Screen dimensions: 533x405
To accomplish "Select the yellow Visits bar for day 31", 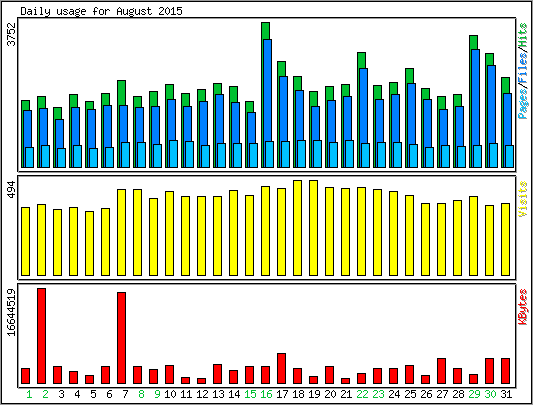I will pyautogui.click(x=505, y=239).
